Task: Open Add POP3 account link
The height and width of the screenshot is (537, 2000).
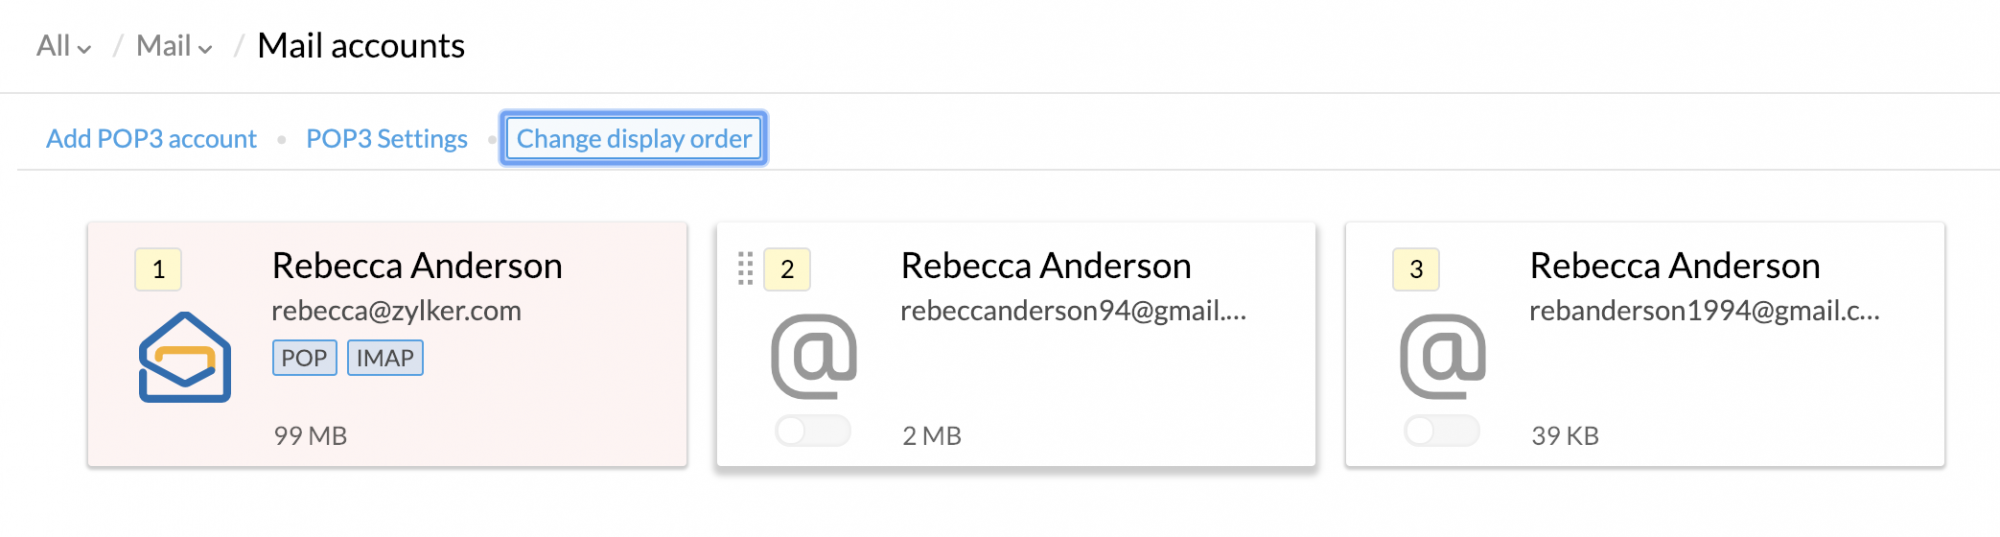Action: (151, 139)
